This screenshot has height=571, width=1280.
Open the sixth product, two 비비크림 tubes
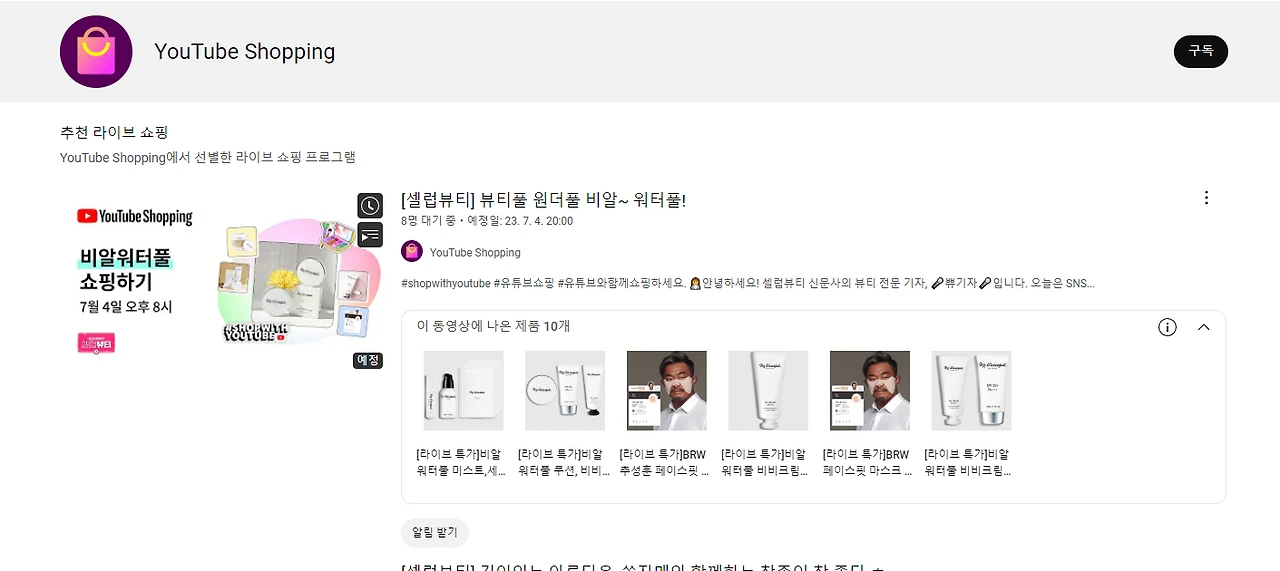[x=971, y=390]
